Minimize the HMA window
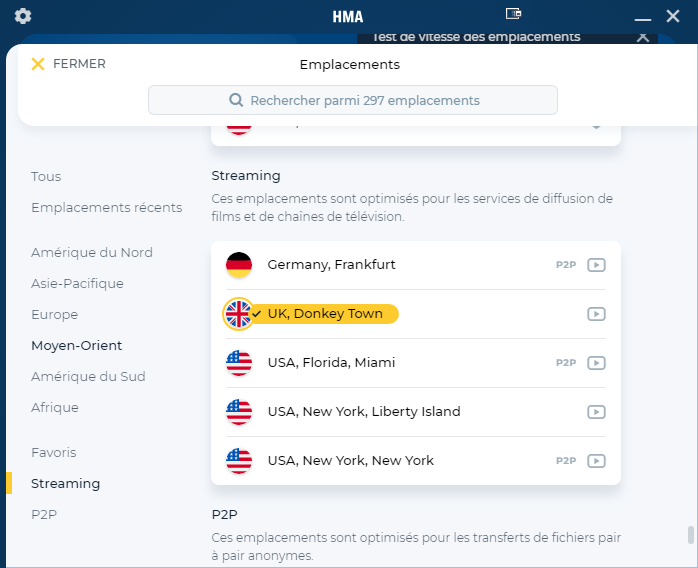The height and width of the screenshot is (568, 698). point(642,19)
